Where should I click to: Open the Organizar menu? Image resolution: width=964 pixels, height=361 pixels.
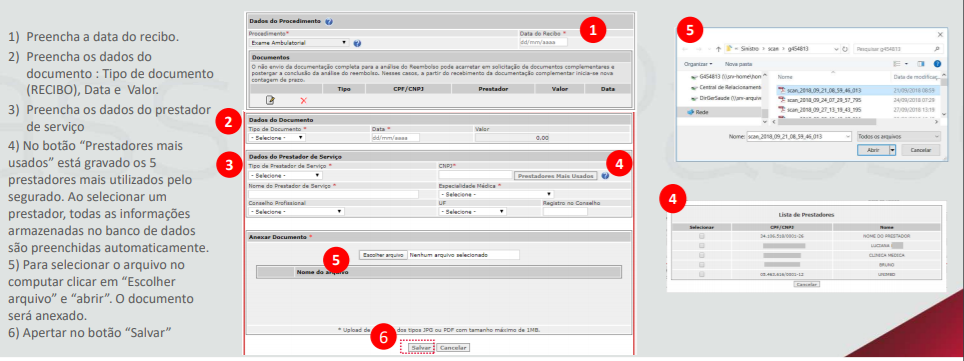(x=698, y=64)
